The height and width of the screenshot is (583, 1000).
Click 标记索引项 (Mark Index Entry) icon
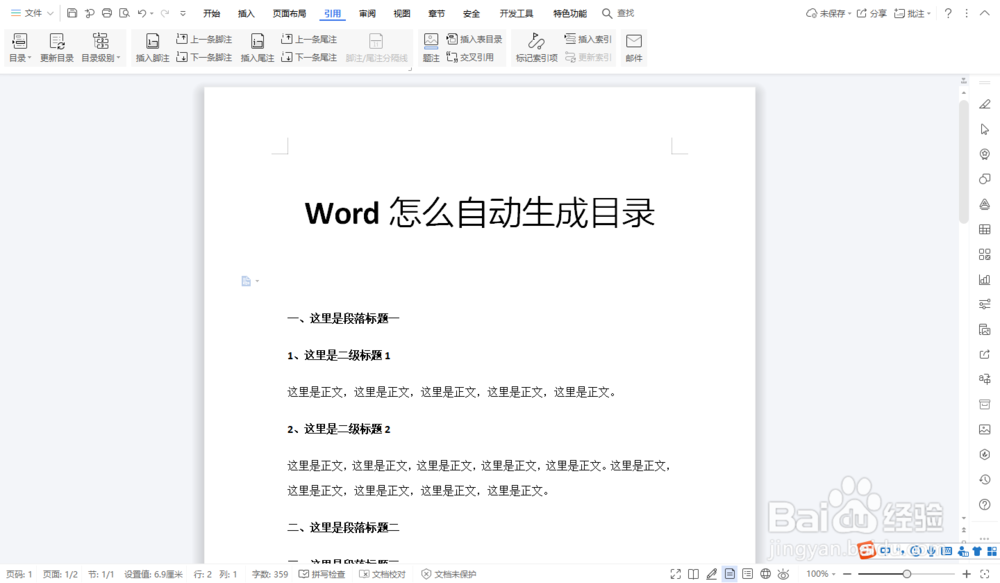536,47
